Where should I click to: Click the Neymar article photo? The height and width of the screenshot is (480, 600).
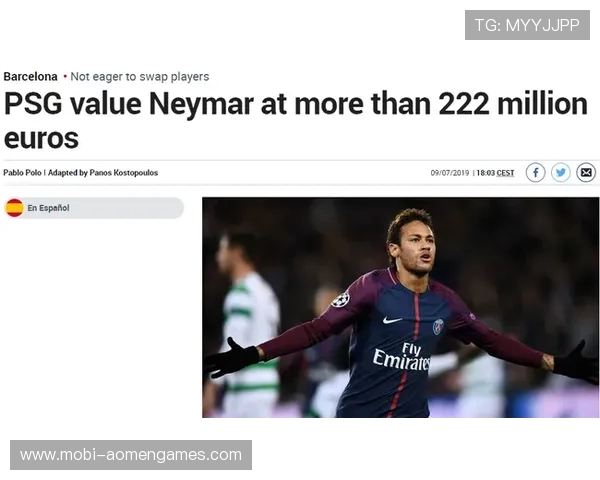(401, 307)
